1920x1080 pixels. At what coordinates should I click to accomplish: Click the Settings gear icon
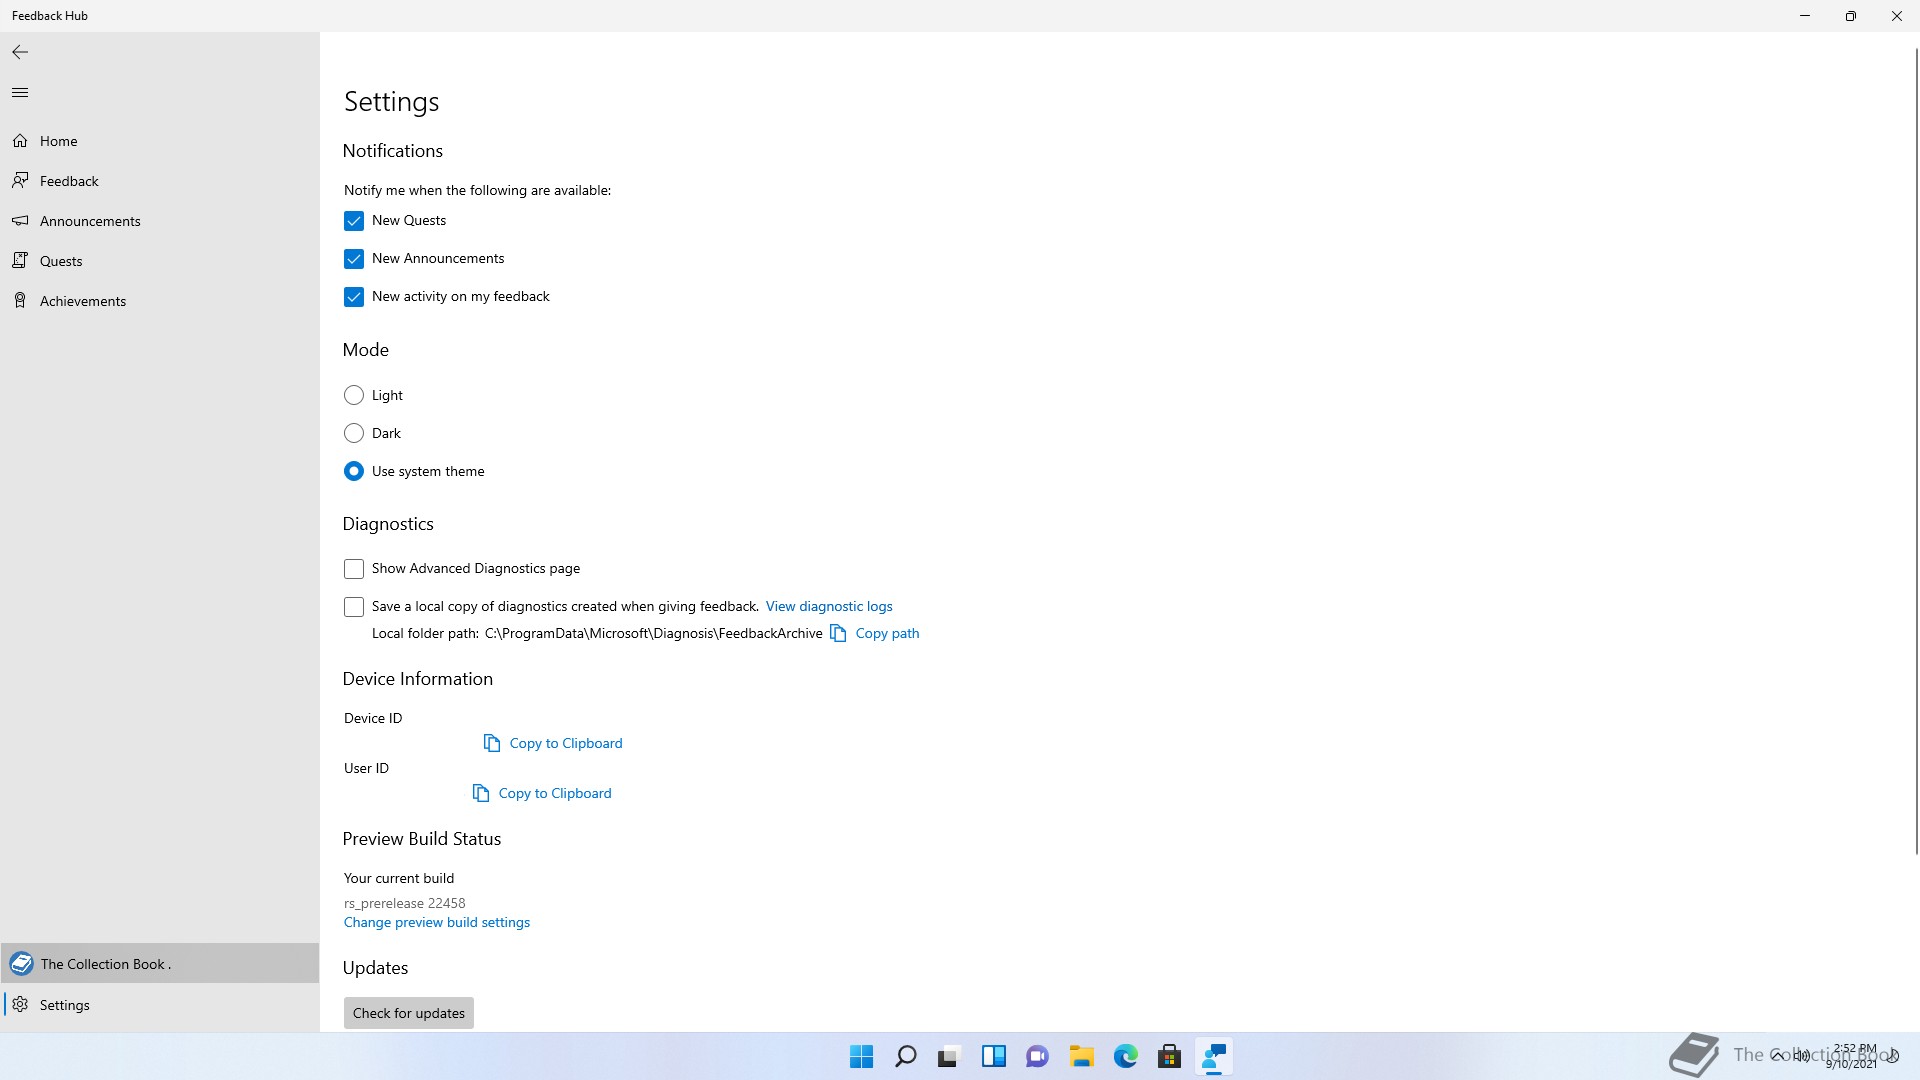tap(20, 1004)
